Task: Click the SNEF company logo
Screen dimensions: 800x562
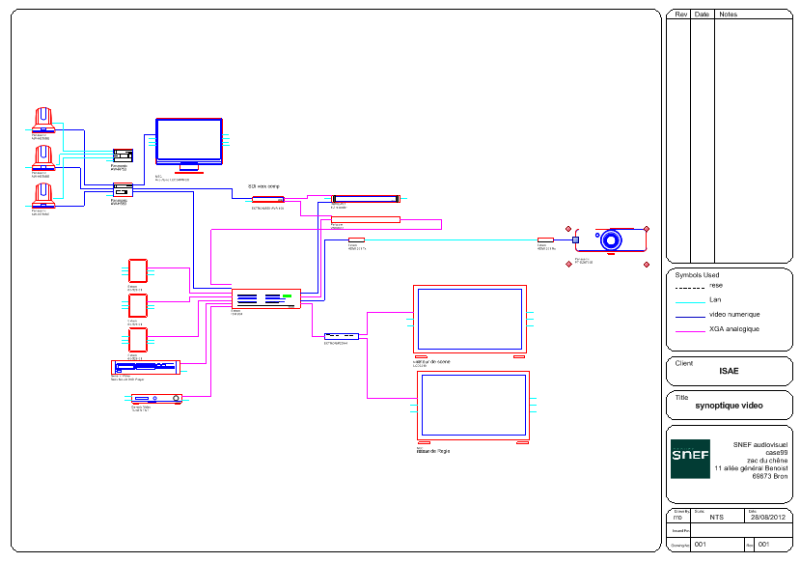Action: click(690, 459)
